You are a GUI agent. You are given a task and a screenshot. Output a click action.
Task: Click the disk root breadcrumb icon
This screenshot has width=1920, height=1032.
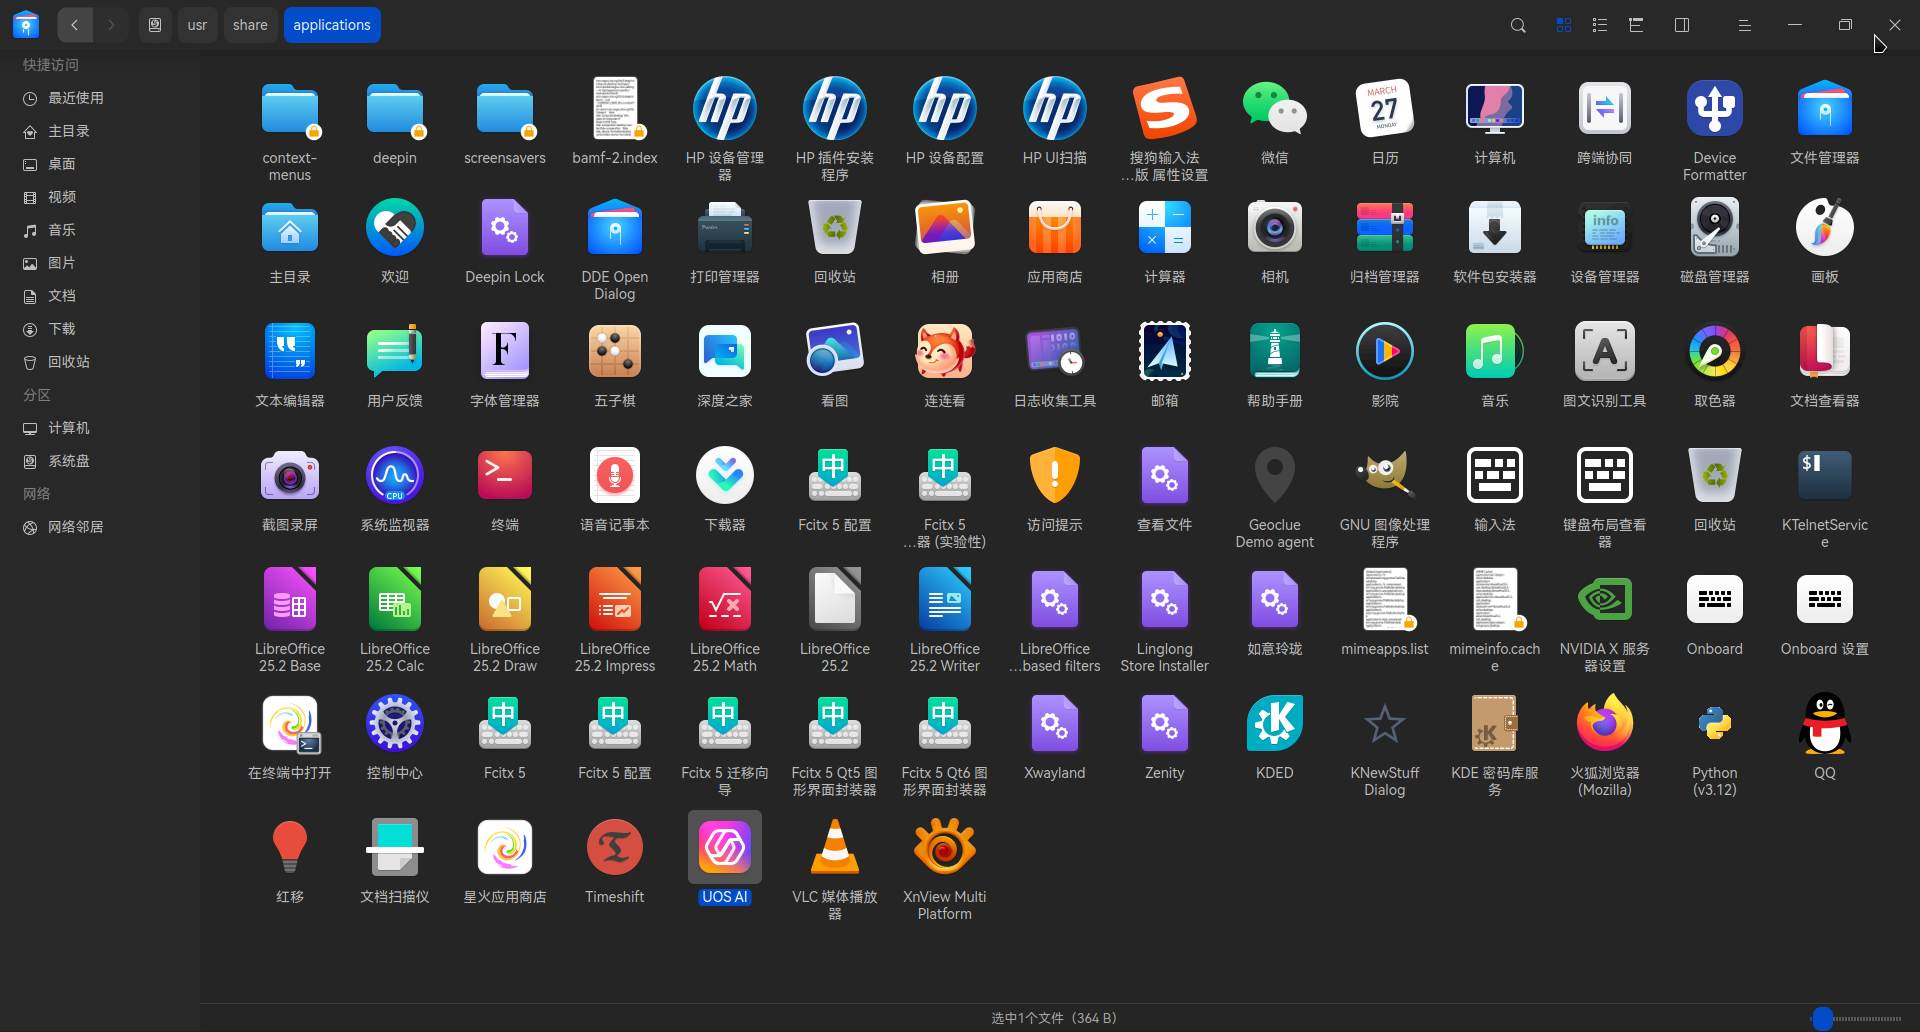(155, 25)
